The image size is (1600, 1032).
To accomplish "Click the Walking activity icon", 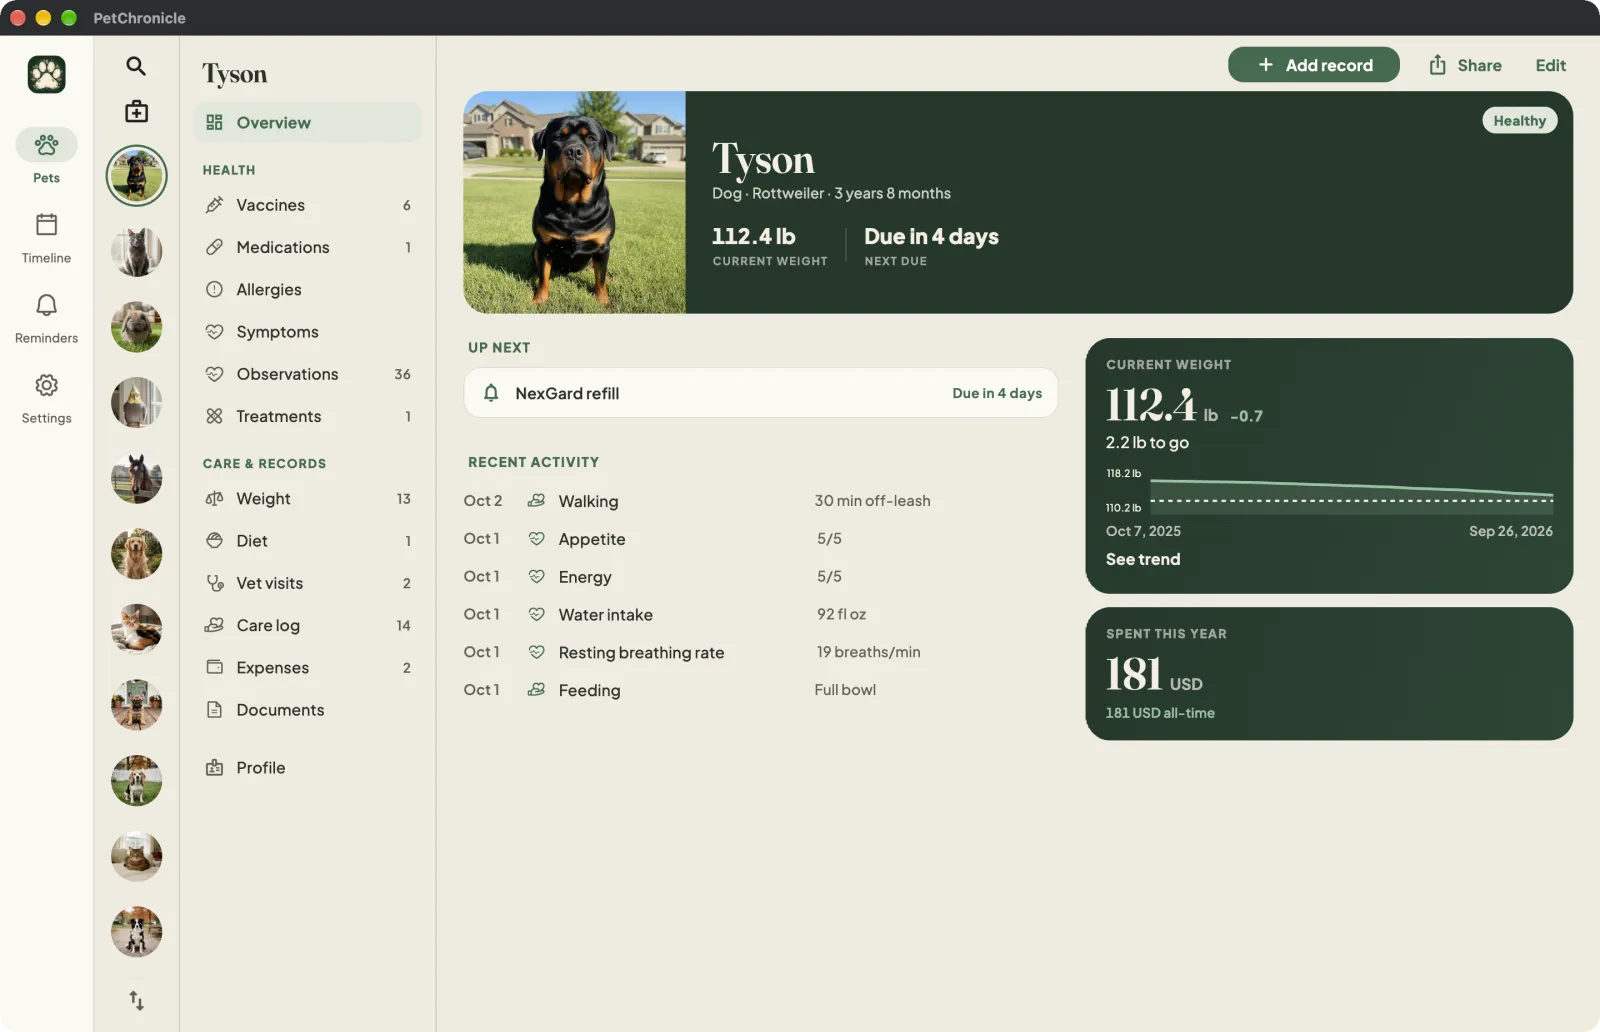I will [536, 500].
